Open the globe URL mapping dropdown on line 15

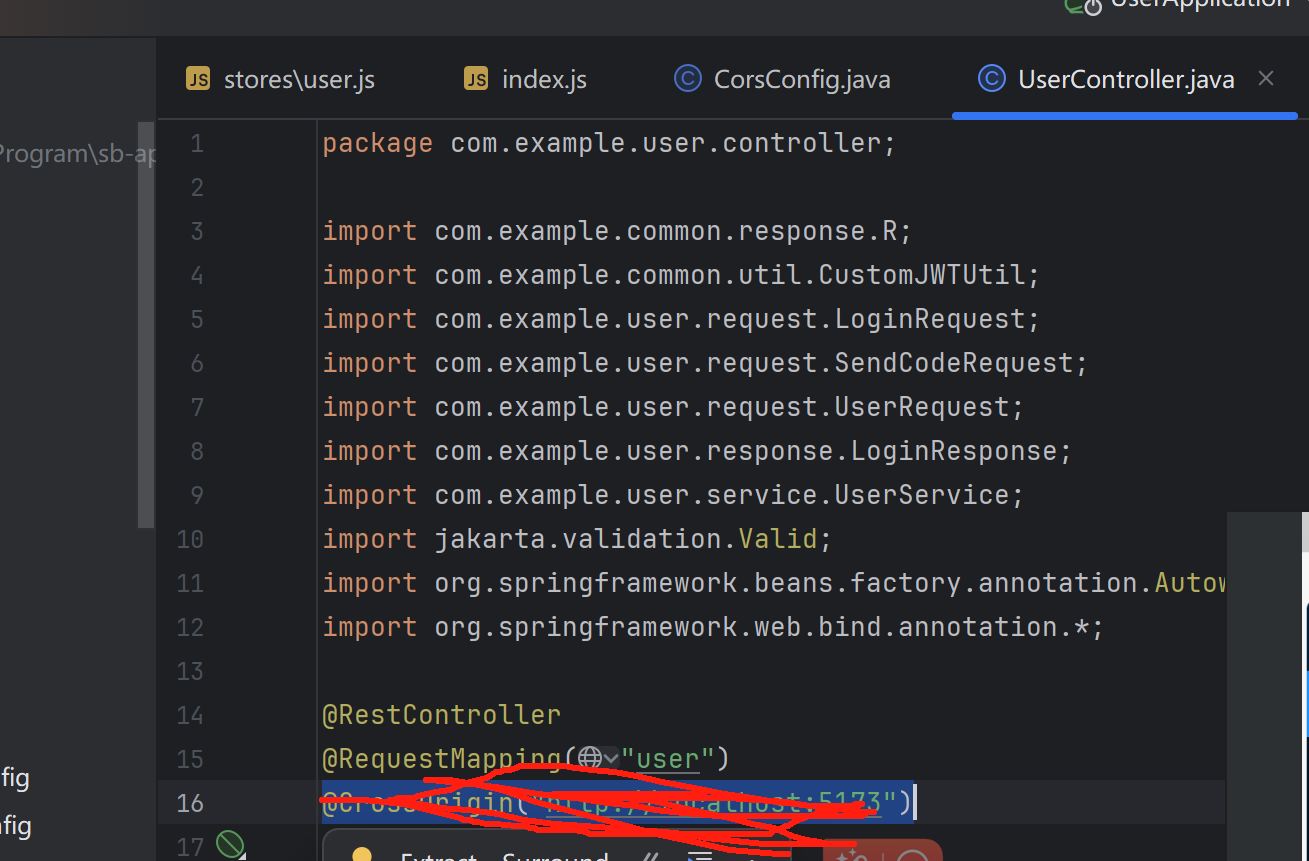tap(598, 759)
